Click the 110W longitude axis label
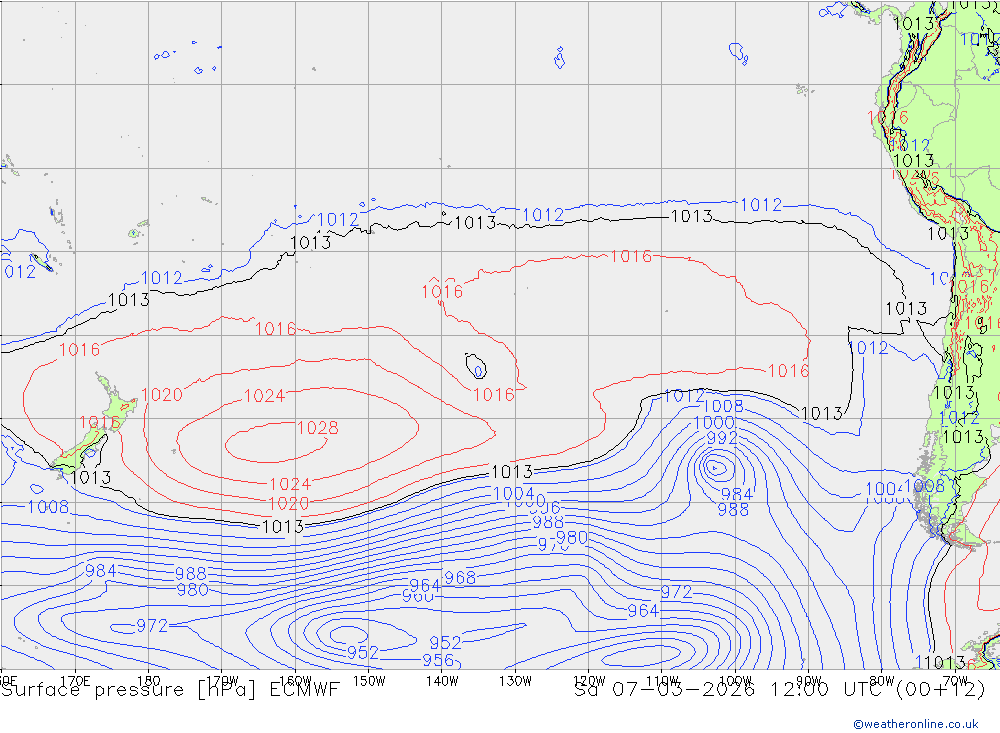 [662, 681]
